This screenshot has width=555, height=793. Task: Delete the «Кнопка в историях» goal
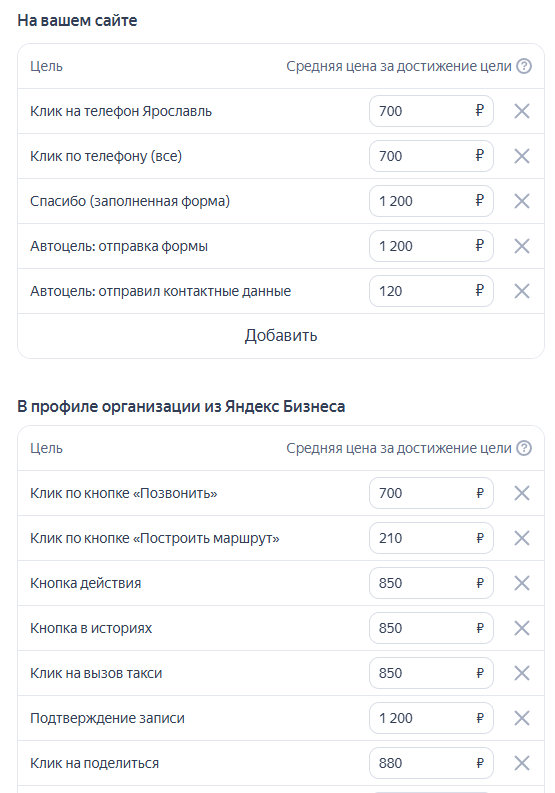coord(522,628)
